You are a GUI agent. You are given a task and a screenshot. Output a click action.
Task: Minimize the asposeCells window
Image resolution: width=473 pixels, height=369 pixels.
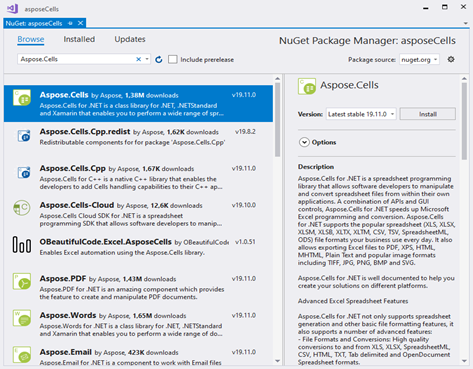(426, 8)
